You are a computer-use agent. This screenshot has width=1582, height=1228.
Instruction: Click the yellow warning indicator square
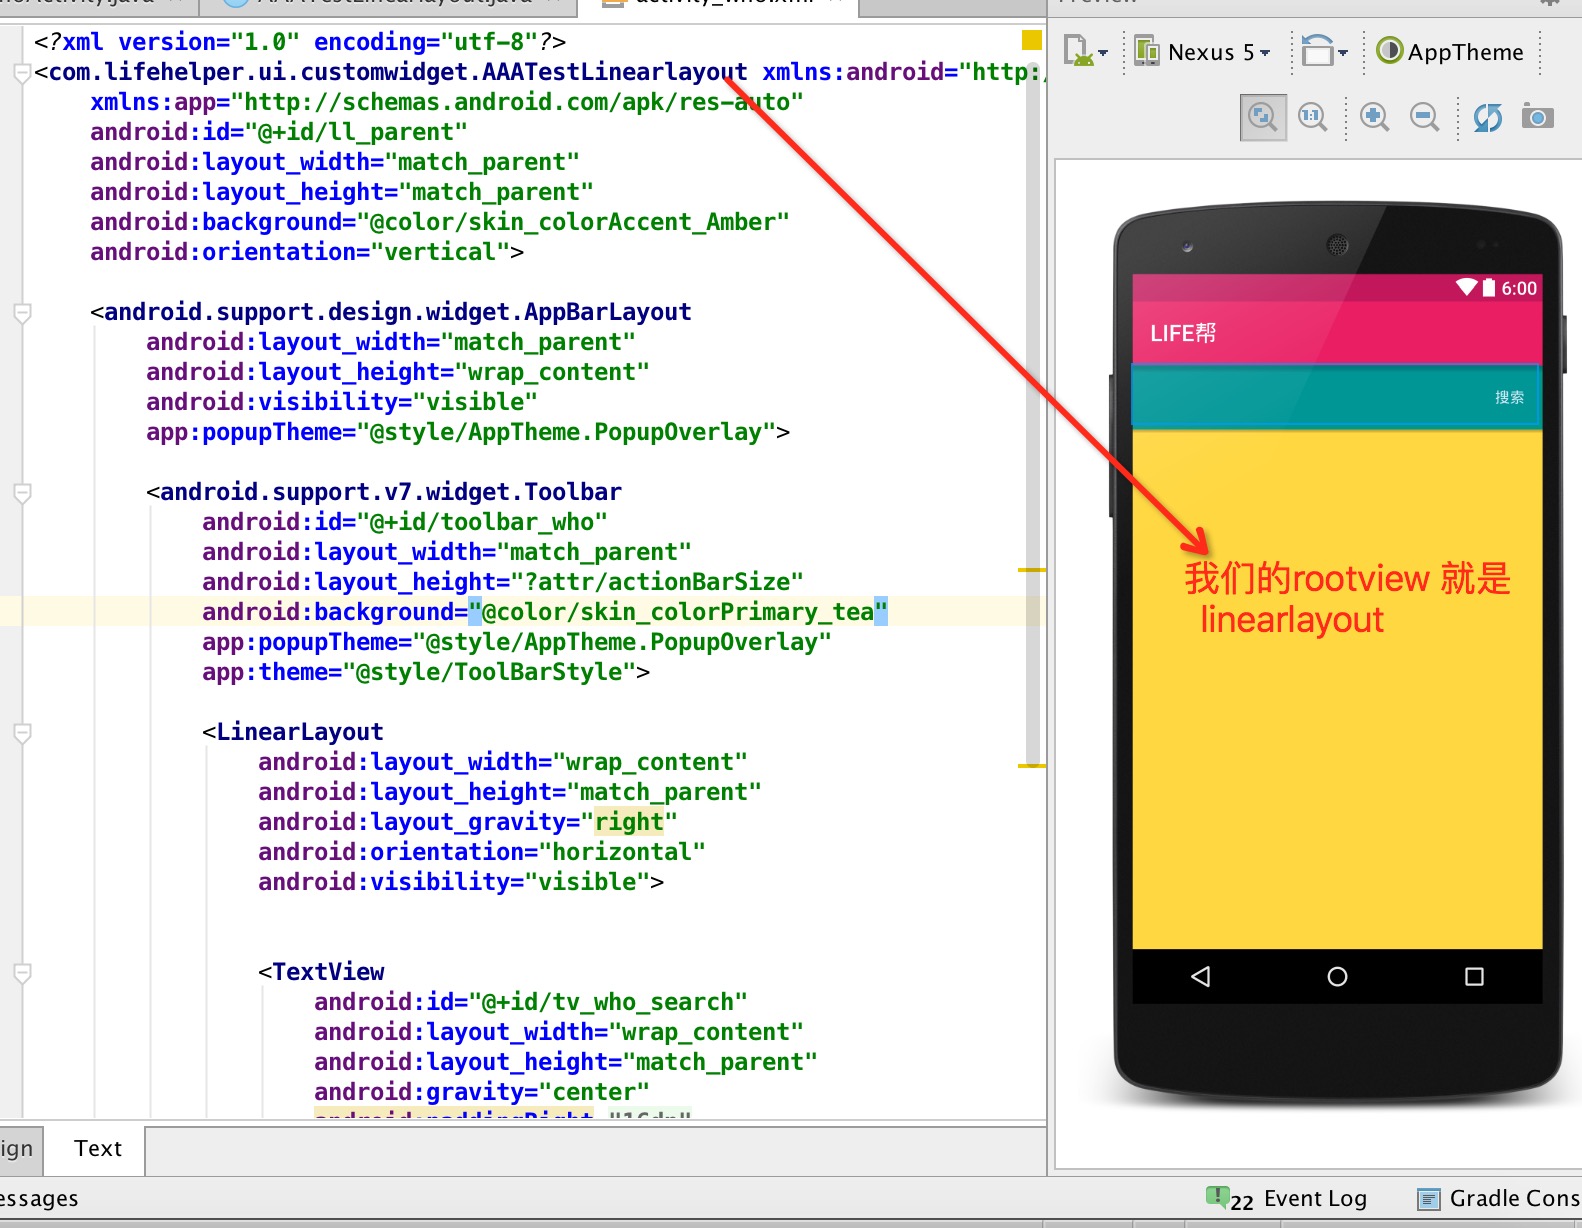[1031, 41]
